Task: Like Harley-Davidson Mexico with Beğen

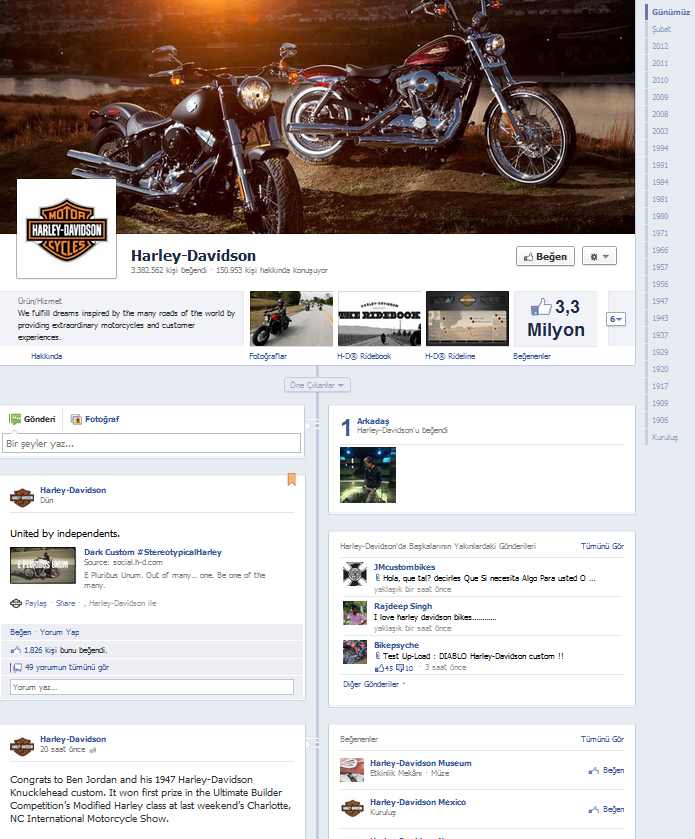Action: pyautogui.click(x=607, y=810)
